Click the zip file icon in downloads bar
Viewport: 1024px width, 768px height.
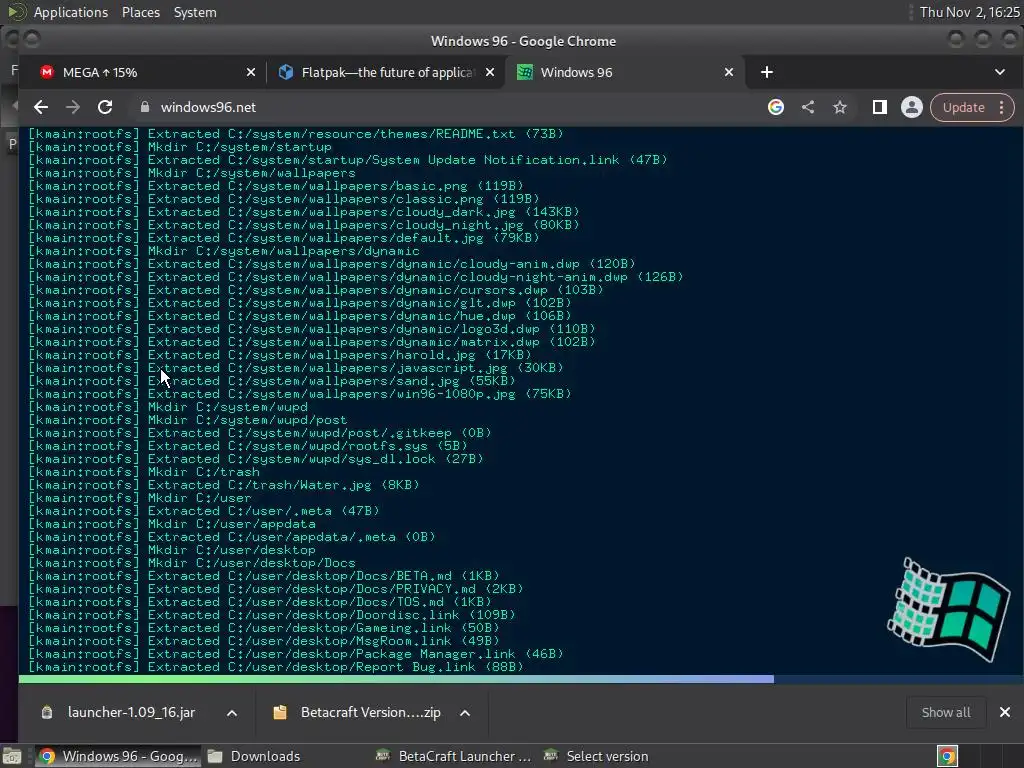(280, 712)
